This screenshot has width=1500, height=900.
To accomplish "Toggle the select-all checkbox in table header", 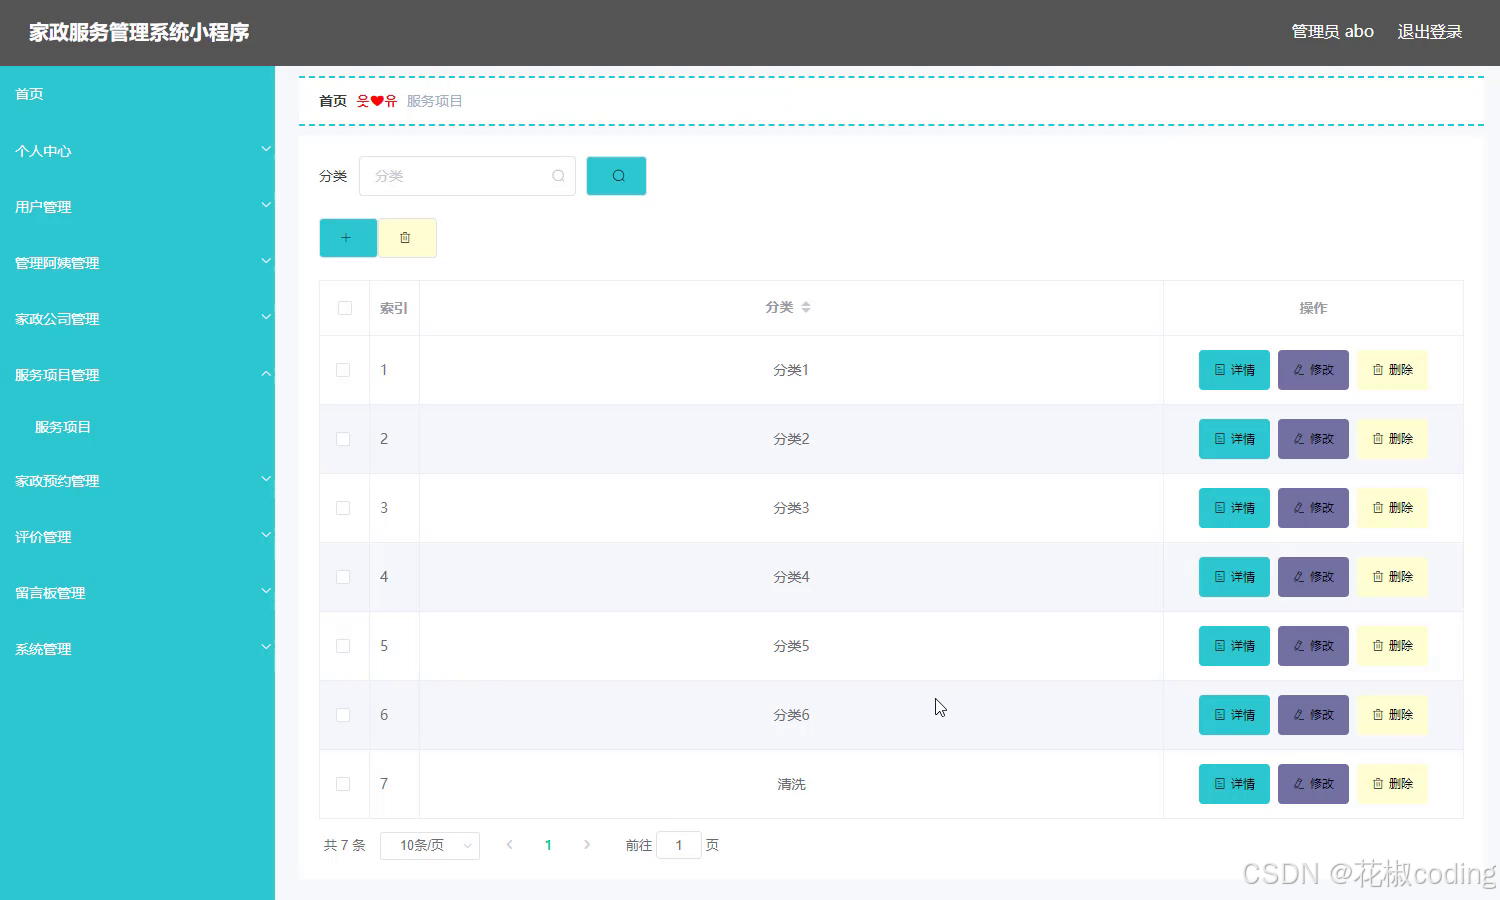I will (x=345, y=308).
